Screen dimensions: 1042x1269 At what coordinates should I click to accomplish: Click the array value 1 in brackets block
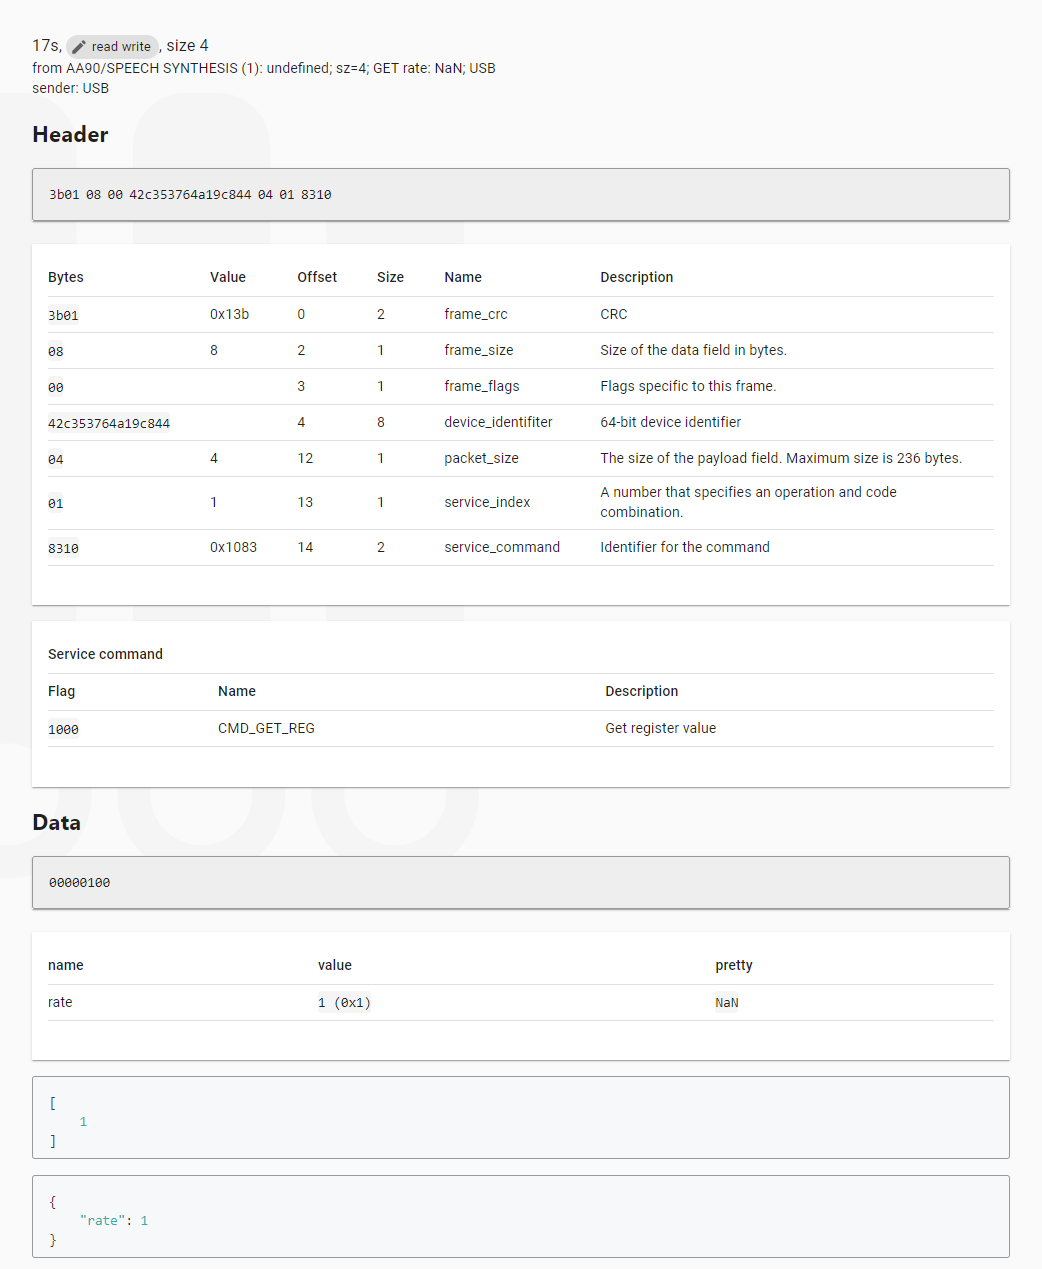click(x=83, y=1121)
